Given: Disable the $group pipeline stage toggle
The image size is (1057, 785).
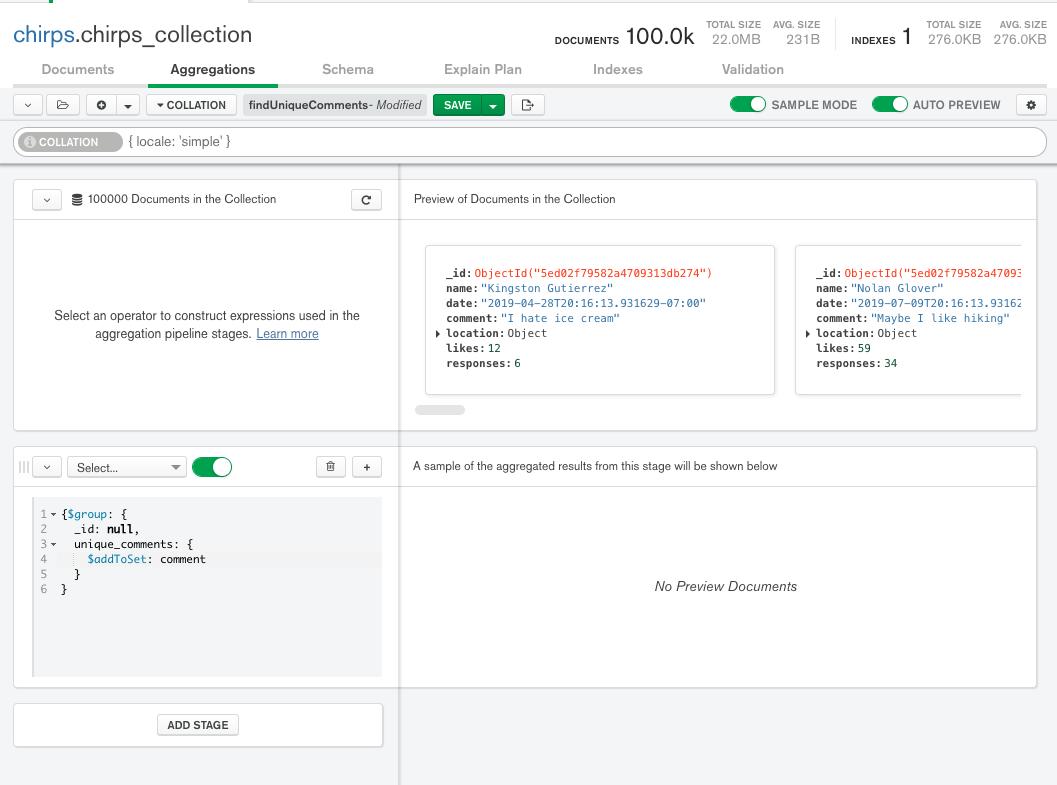Looking at the screenshot, I should pos(212,466).
